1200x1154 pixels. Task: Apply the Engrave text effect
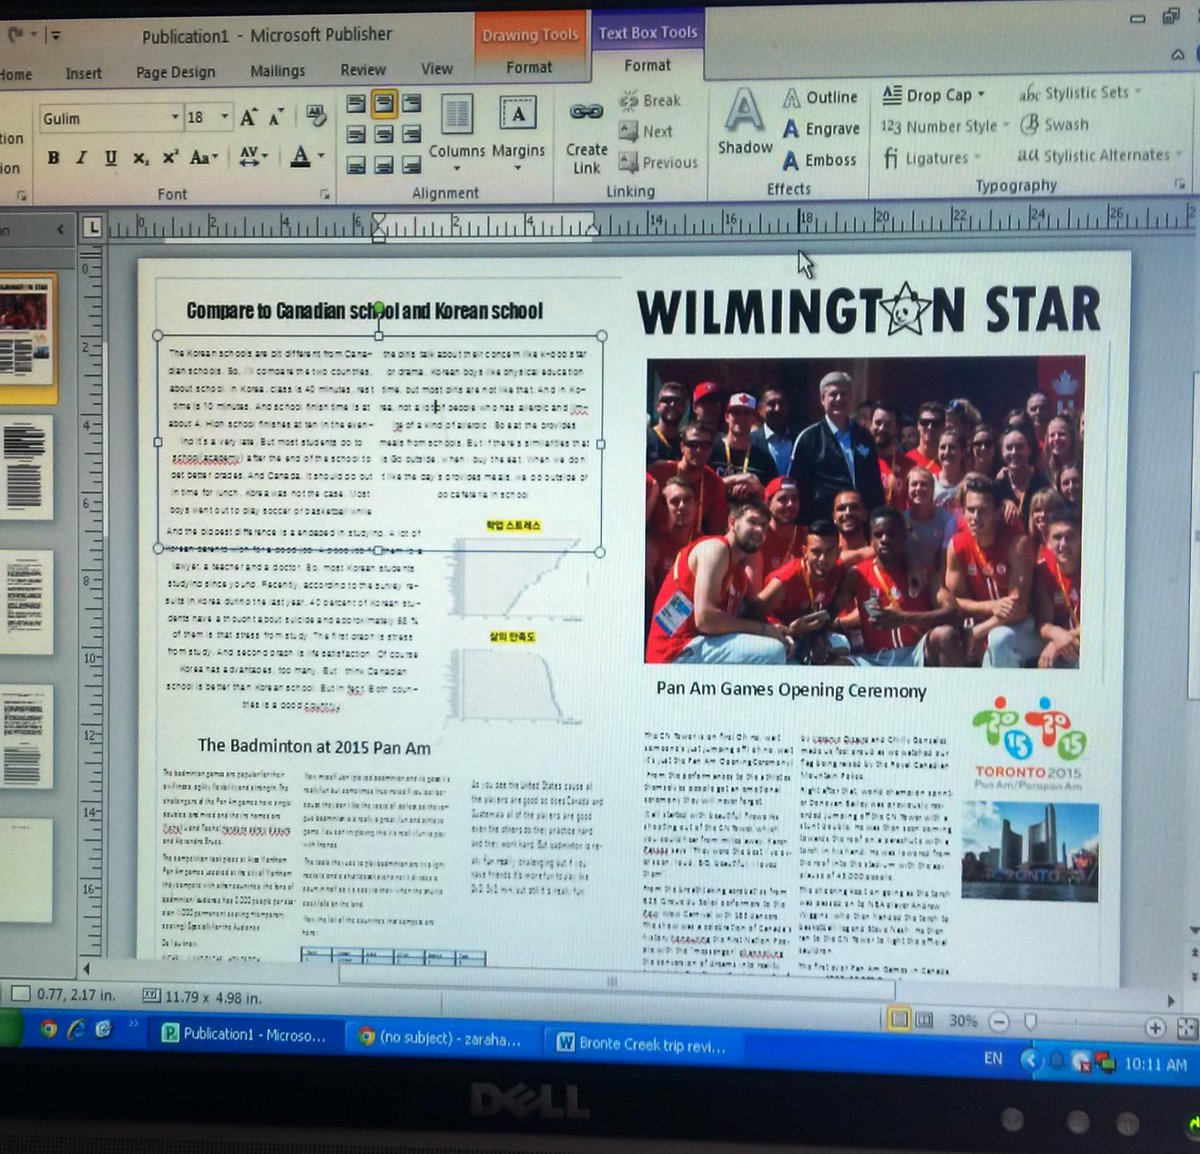tap(822, 128)
